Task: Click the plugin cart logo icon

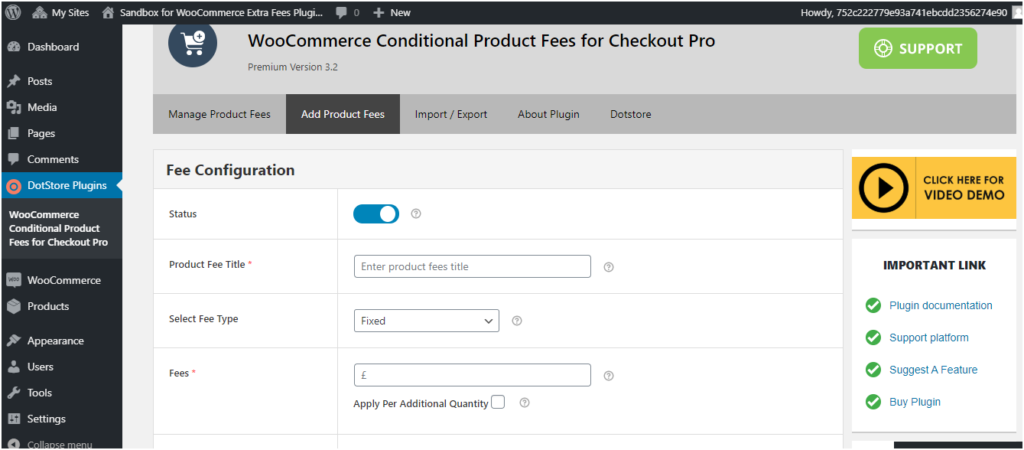Action: (193, 42)
